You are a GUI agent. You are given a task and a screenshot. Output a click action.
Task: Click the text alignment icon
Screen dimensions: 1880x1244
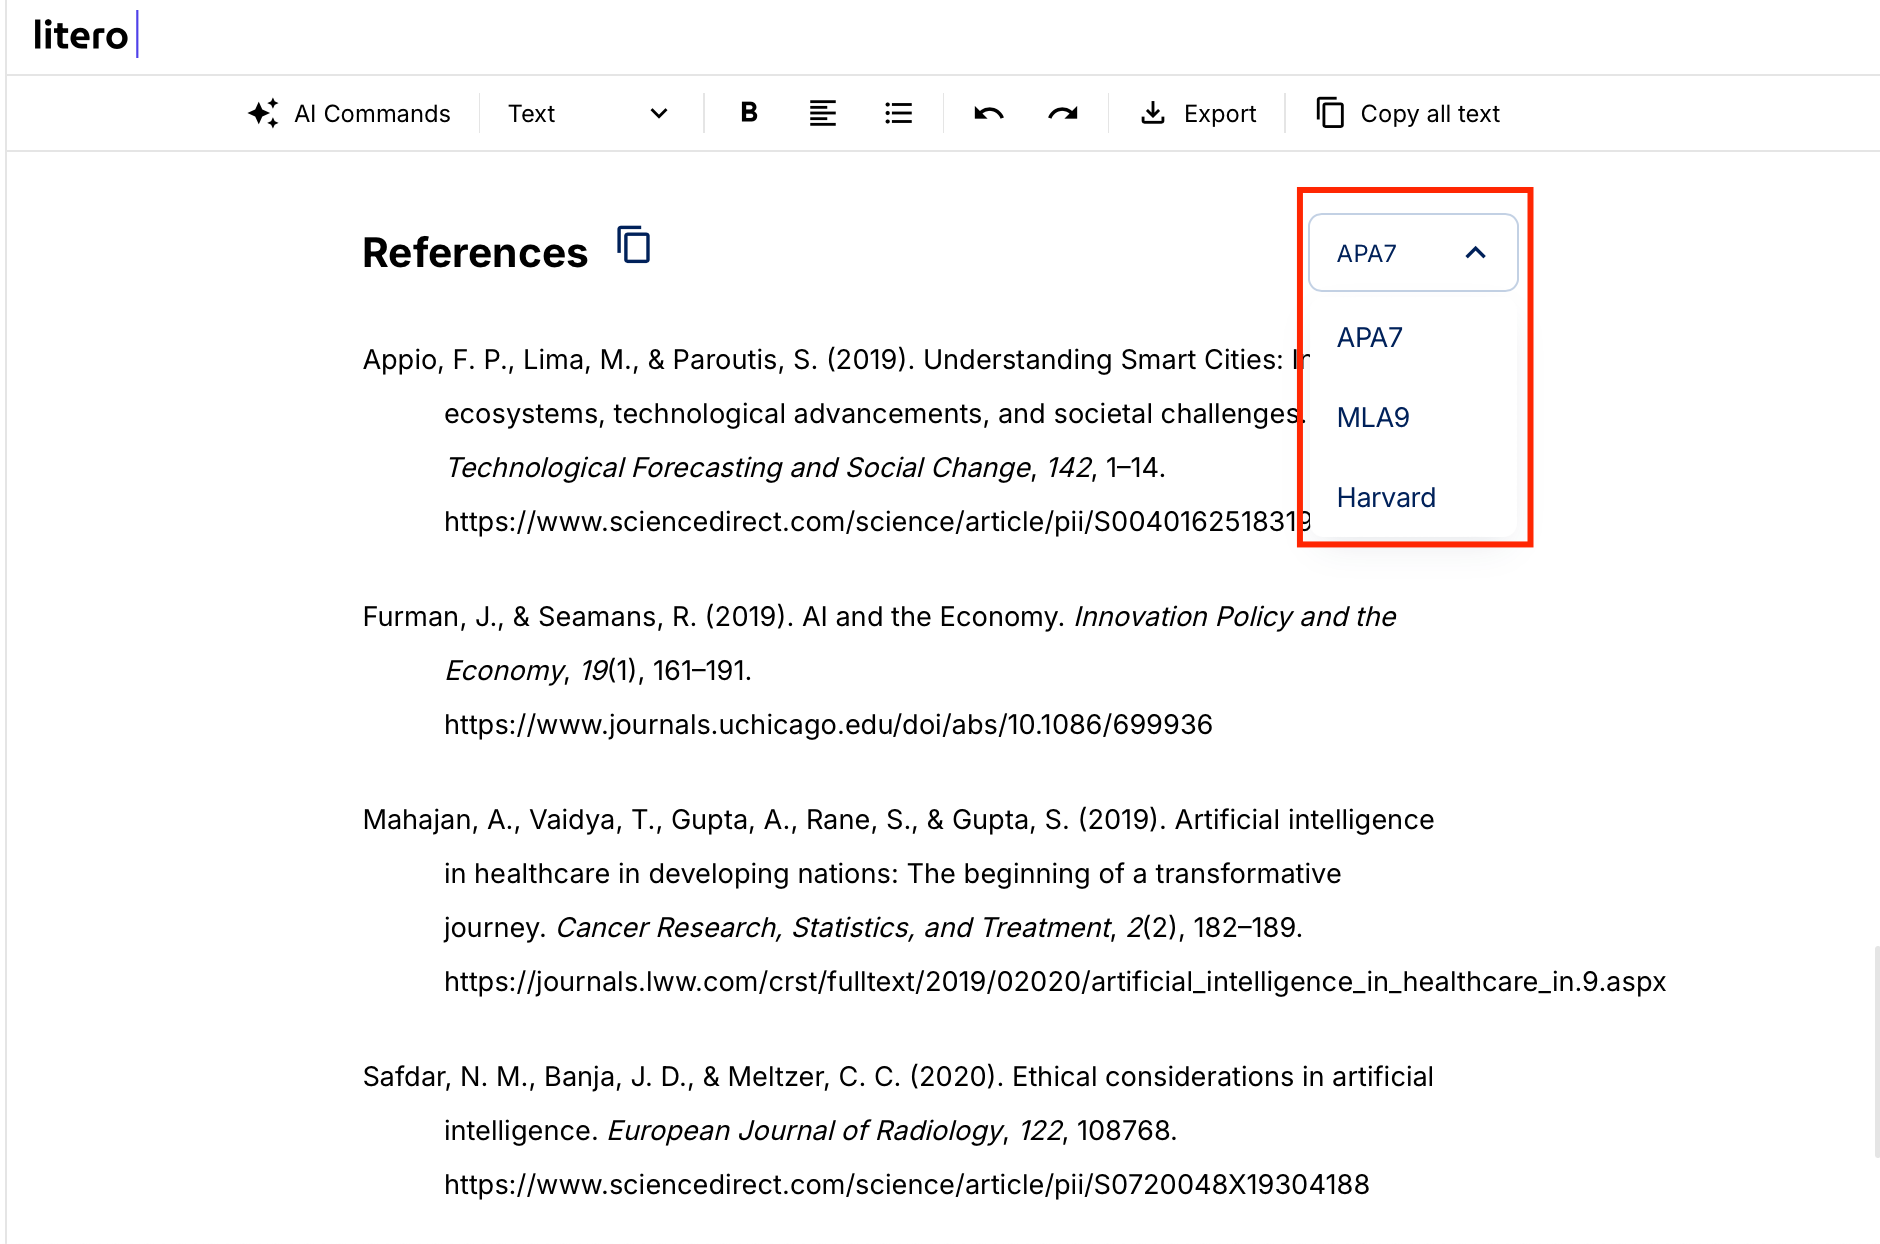tap(822, 113)
